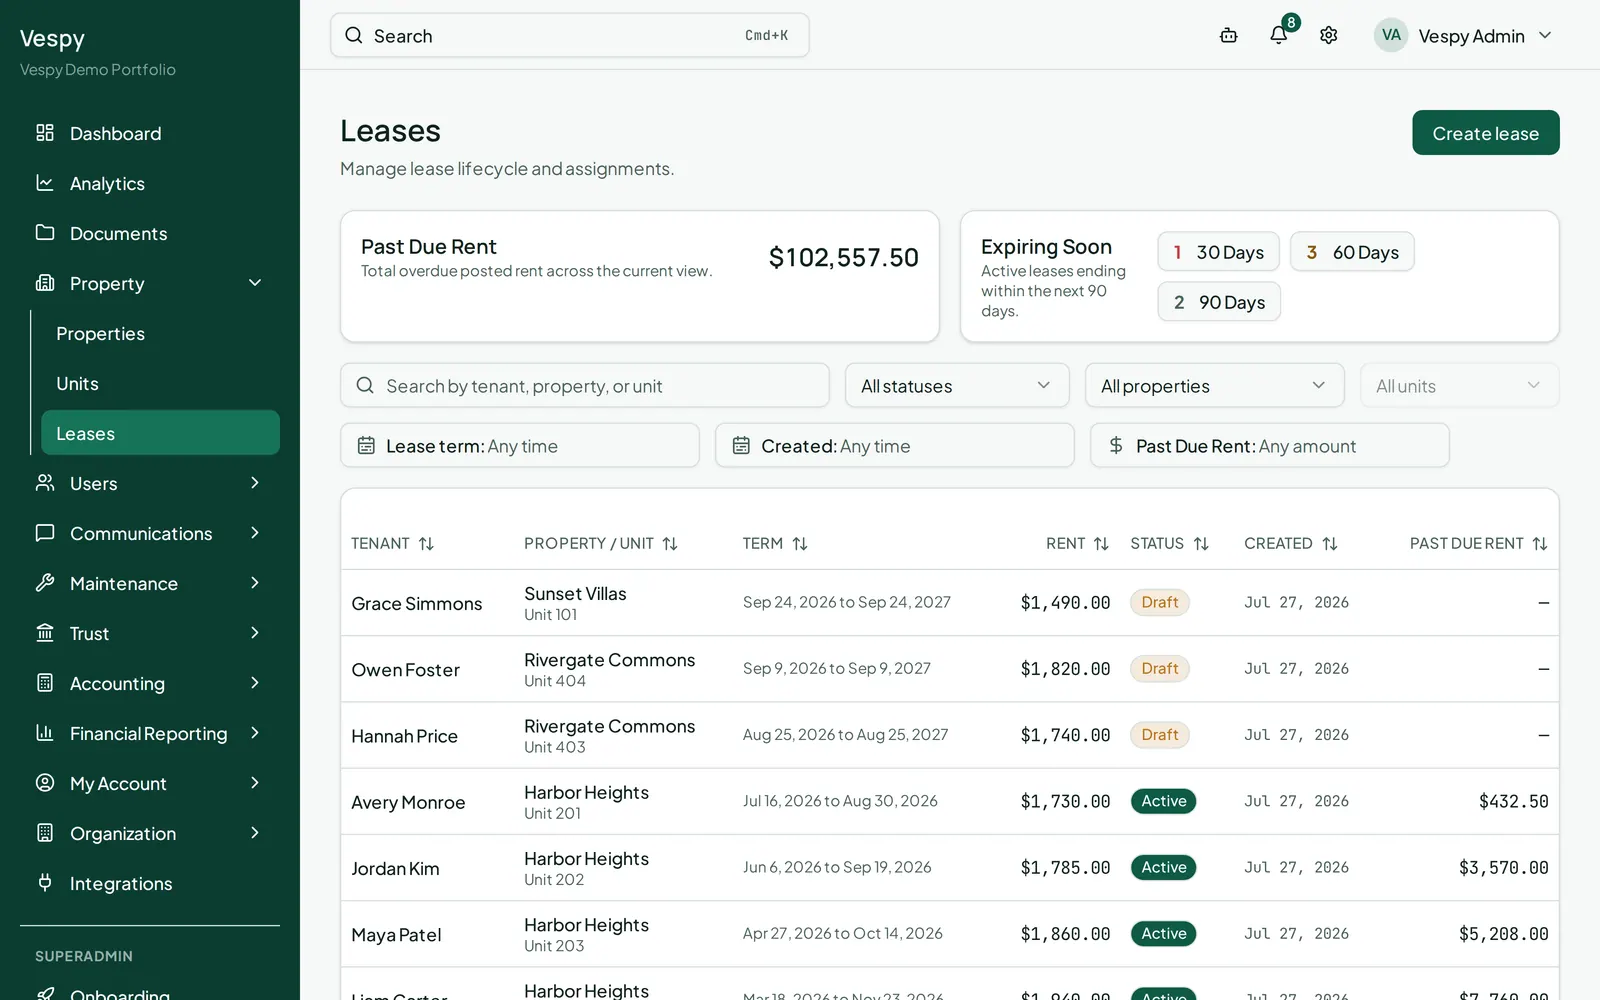Open Owen Foster lease row
The image size is (1600, 1000).
coord(950,669)
